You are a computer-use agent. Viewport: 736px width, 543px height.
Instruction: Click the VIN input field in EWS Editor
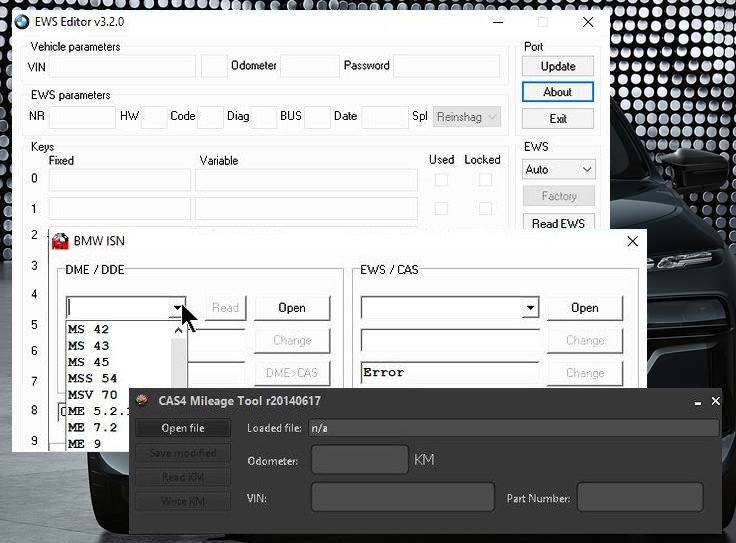point(122,66)
